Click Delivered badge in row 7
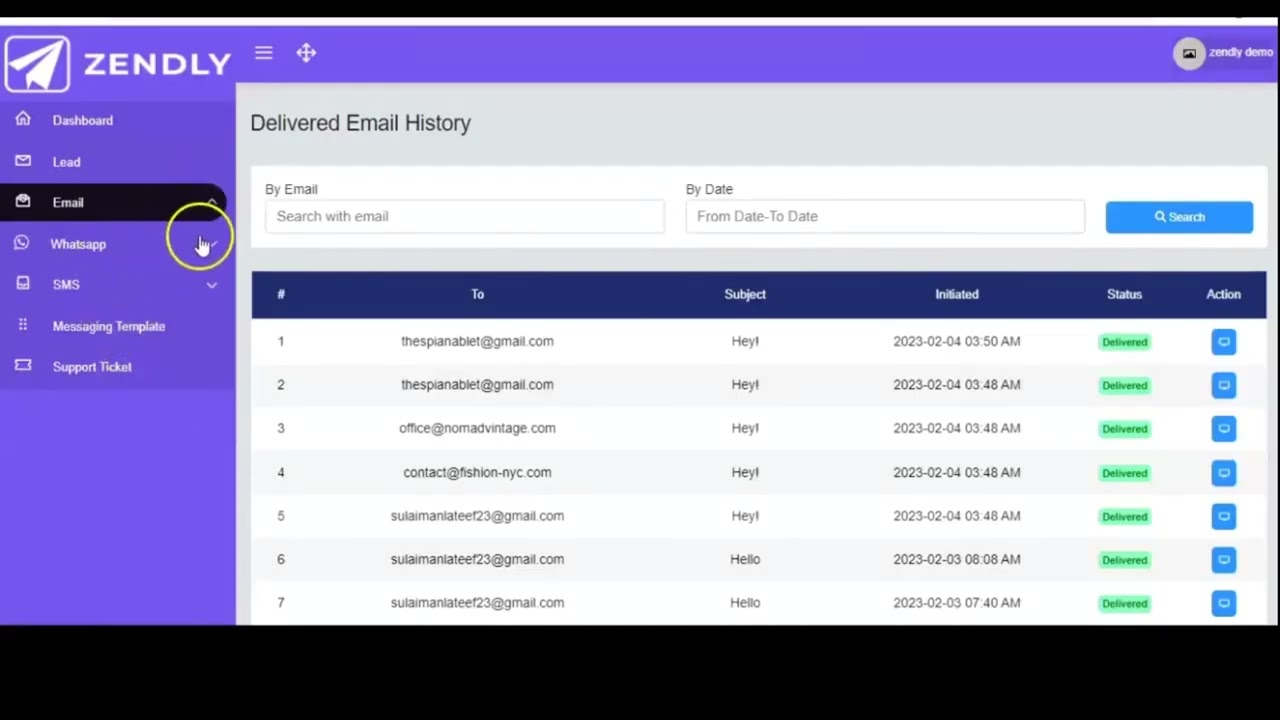Viewport: 1280px width, 720px height. [x=1125, y=603]
